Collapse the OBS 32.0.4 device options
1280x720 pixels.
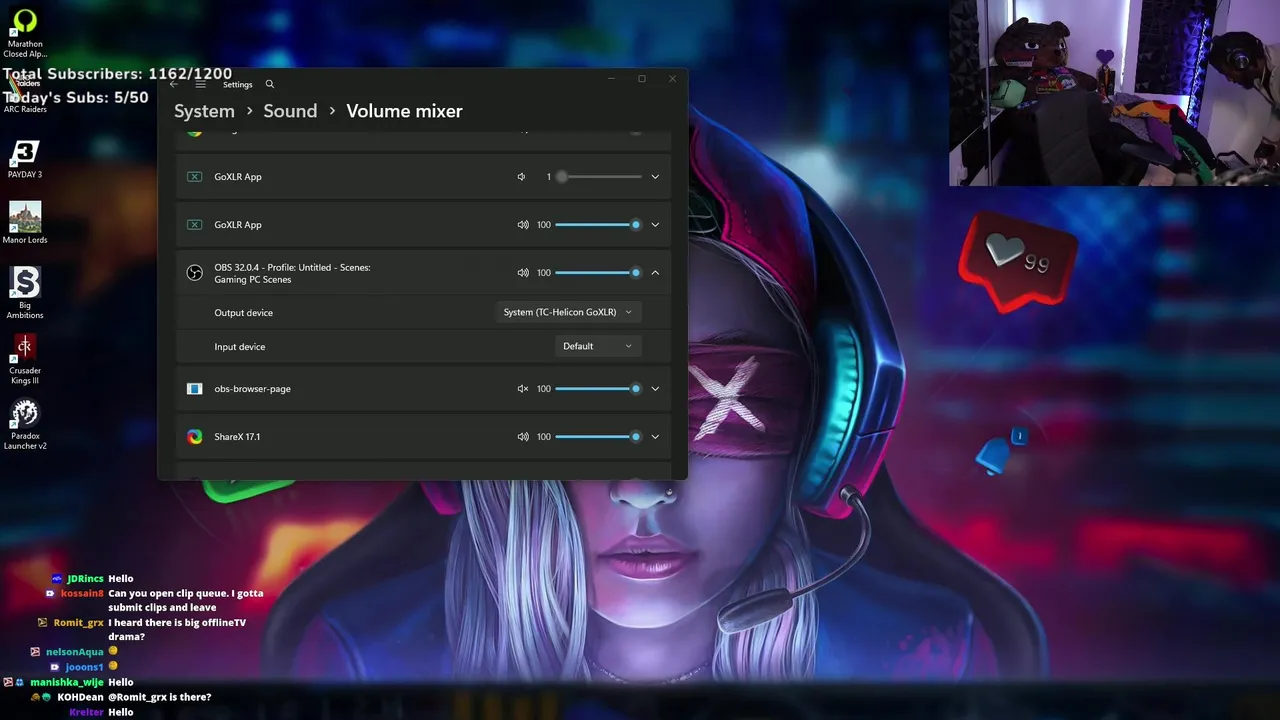pyautogui.click(x=655, y=273)
